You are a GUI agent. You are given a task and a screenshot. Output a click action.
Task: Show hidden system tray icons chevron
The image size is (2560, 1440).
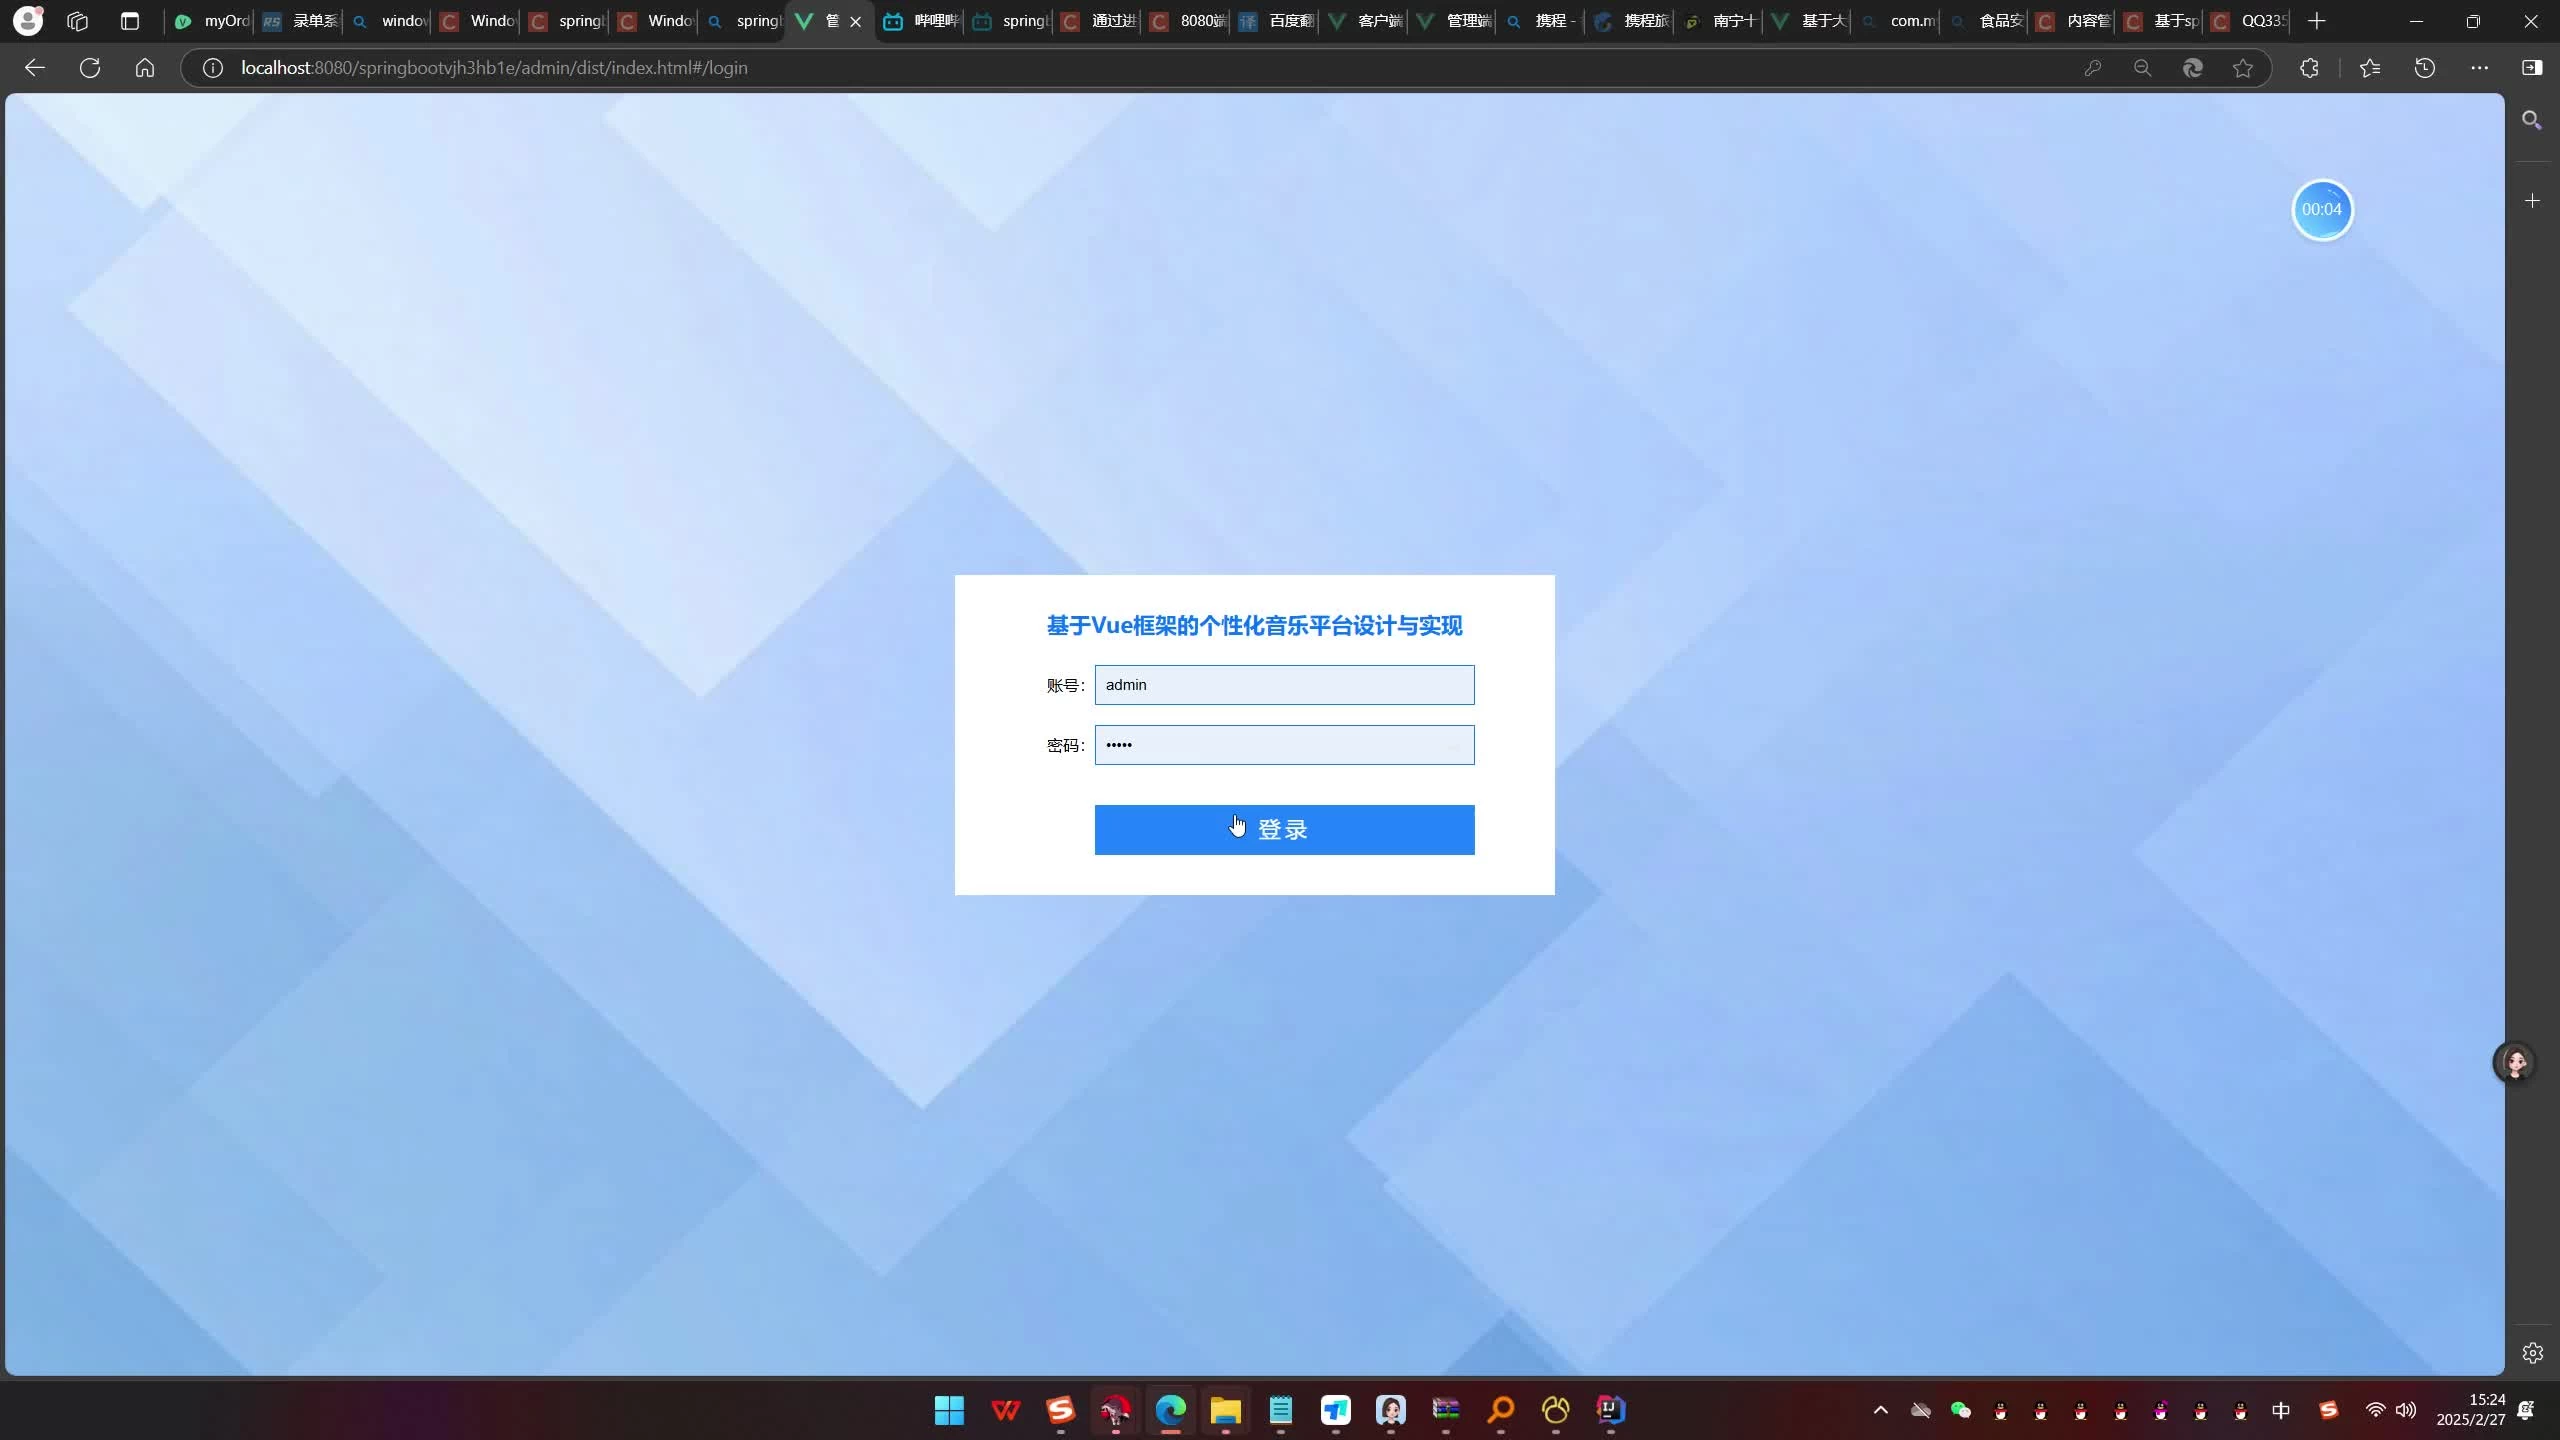1880,1410
